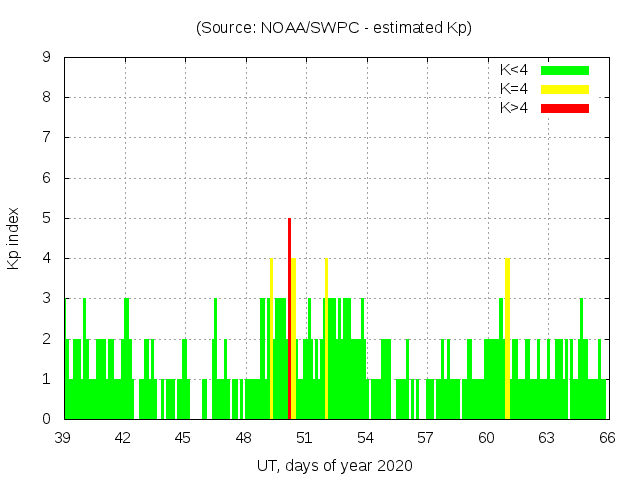640x480 pixels.
Task: Select the y-axis tick label 7
Action: pos(46,138)
